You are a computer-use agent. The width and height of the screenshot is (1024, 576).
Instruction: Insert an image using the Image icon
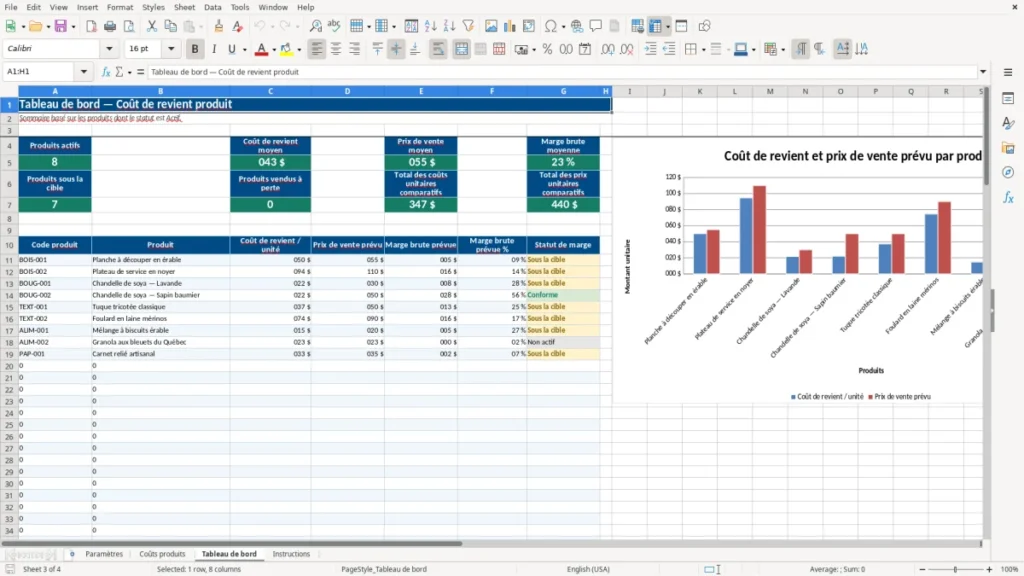click(491, 26)
